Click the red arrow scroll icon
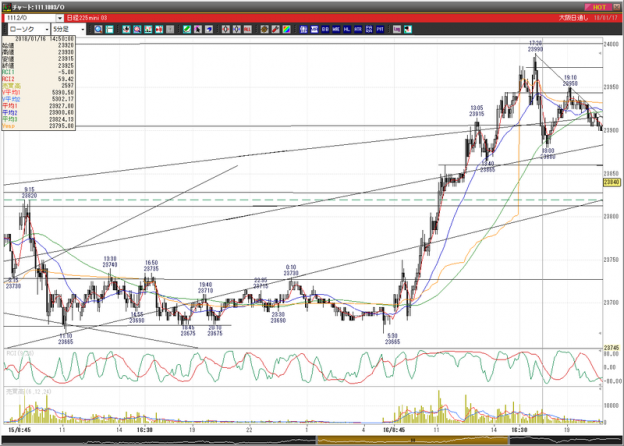 tap(159, 29)
